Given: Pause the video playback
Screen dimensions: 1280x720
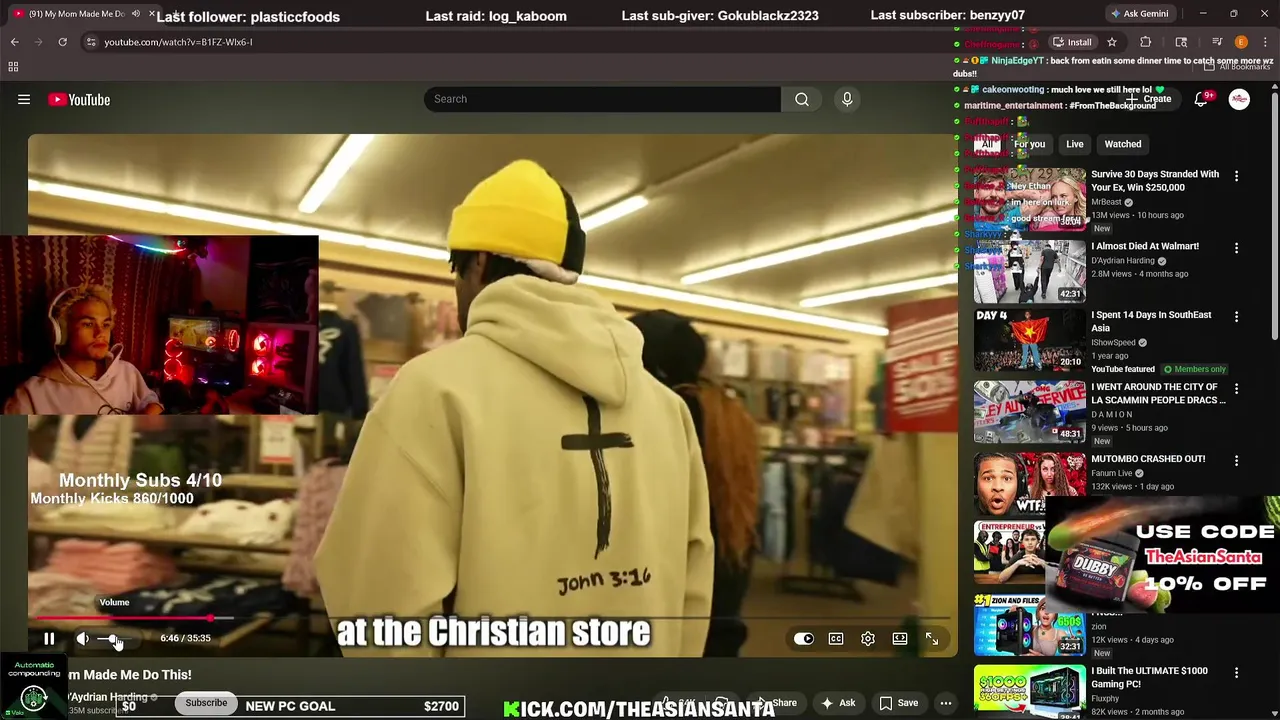Looking at the screenshot, I should click(49, 639).
